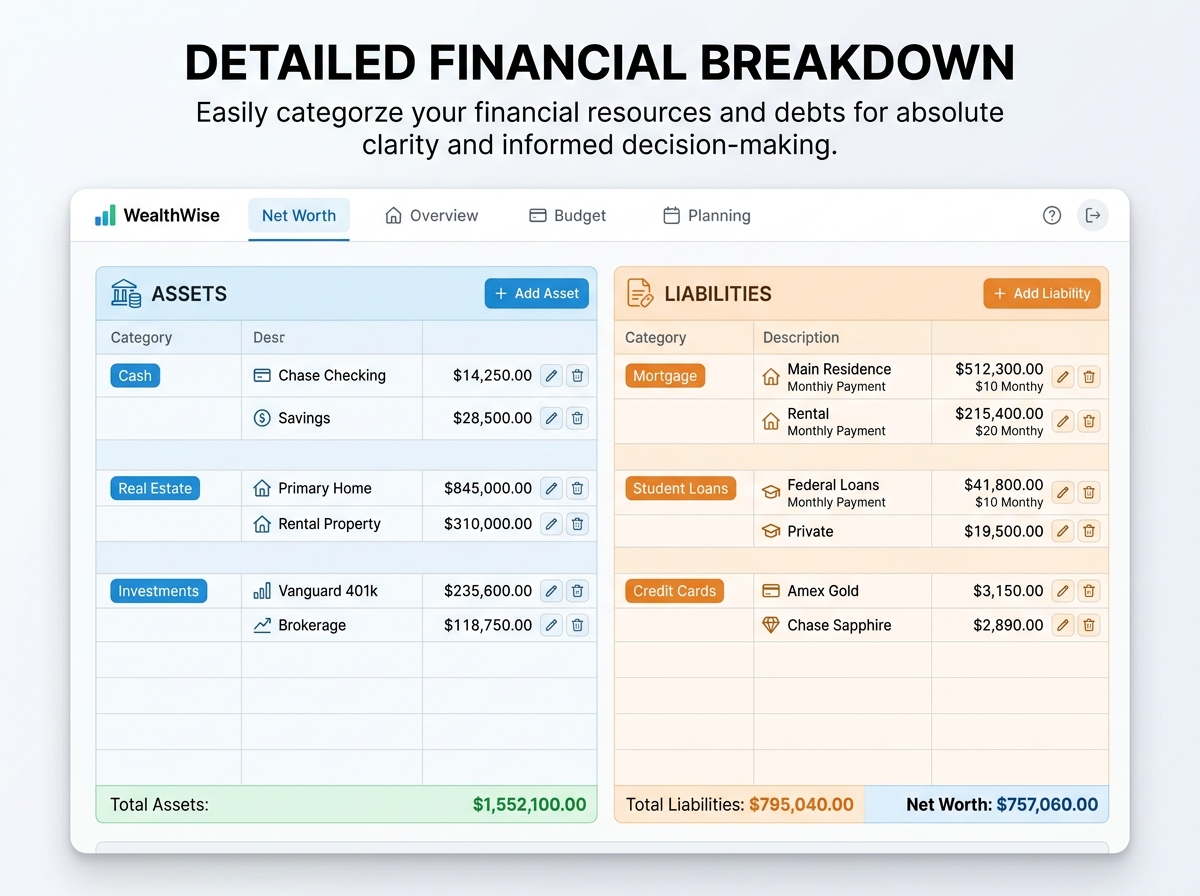The height and width of the screenshot is (896, 1200).
Task: Click the Student Loans category badge
Action: click(x=680, y=489)
